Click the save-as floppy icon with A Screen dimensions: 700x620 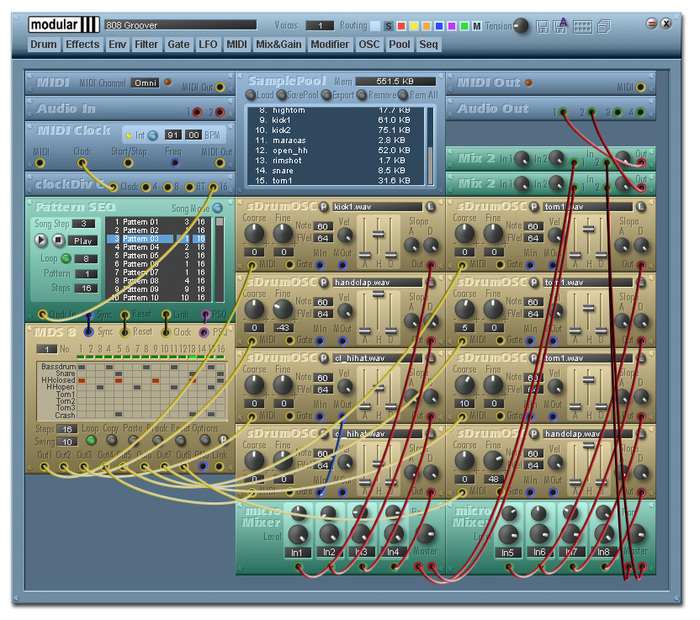(x=560, y=26)
